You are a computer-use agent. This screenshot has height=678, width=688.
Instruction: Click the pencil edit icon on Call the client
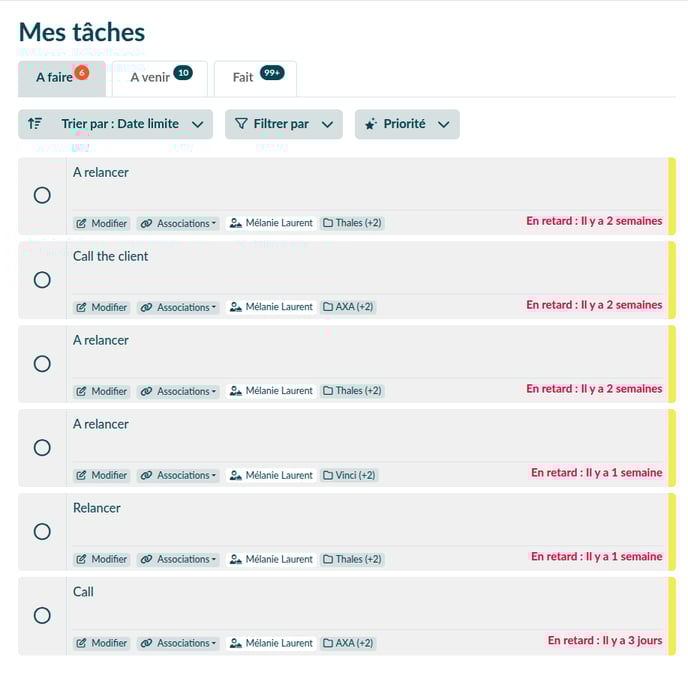tap(81, 307)
